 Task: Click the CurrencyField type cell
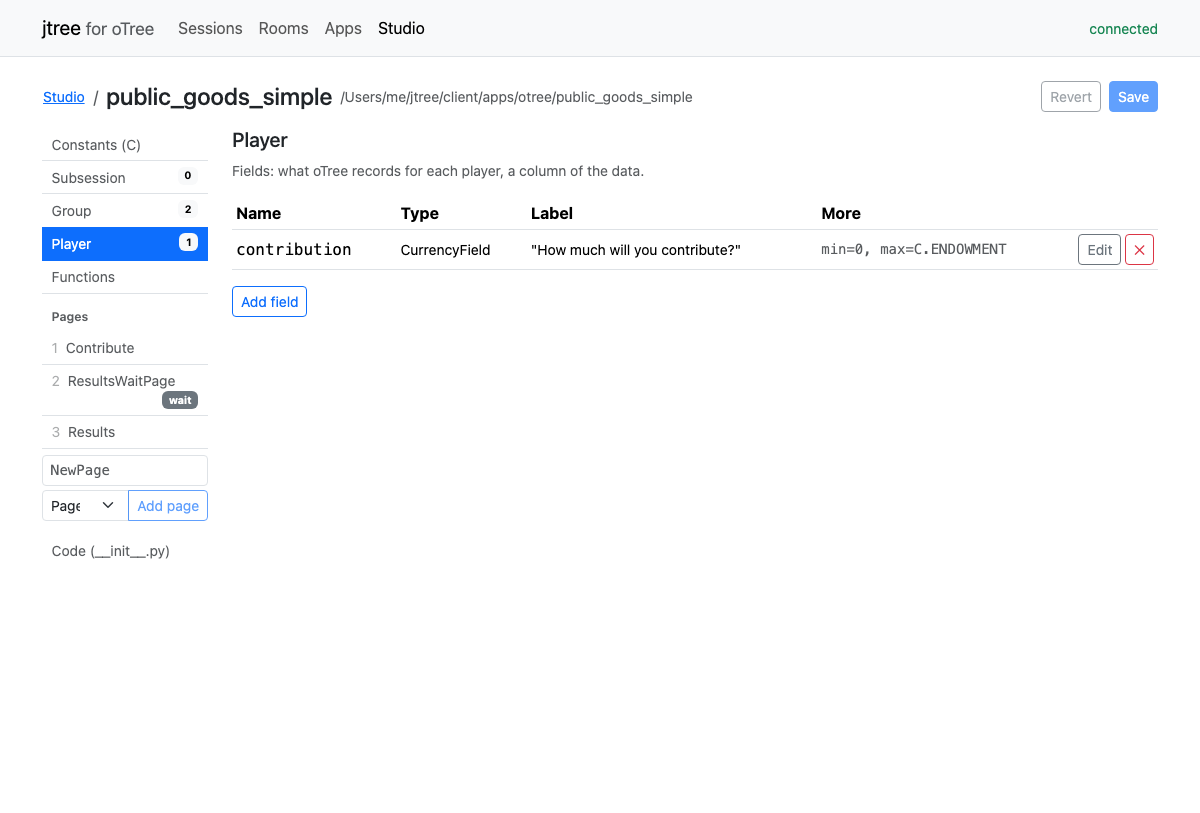pyautogui.click(x=445, y=250)
